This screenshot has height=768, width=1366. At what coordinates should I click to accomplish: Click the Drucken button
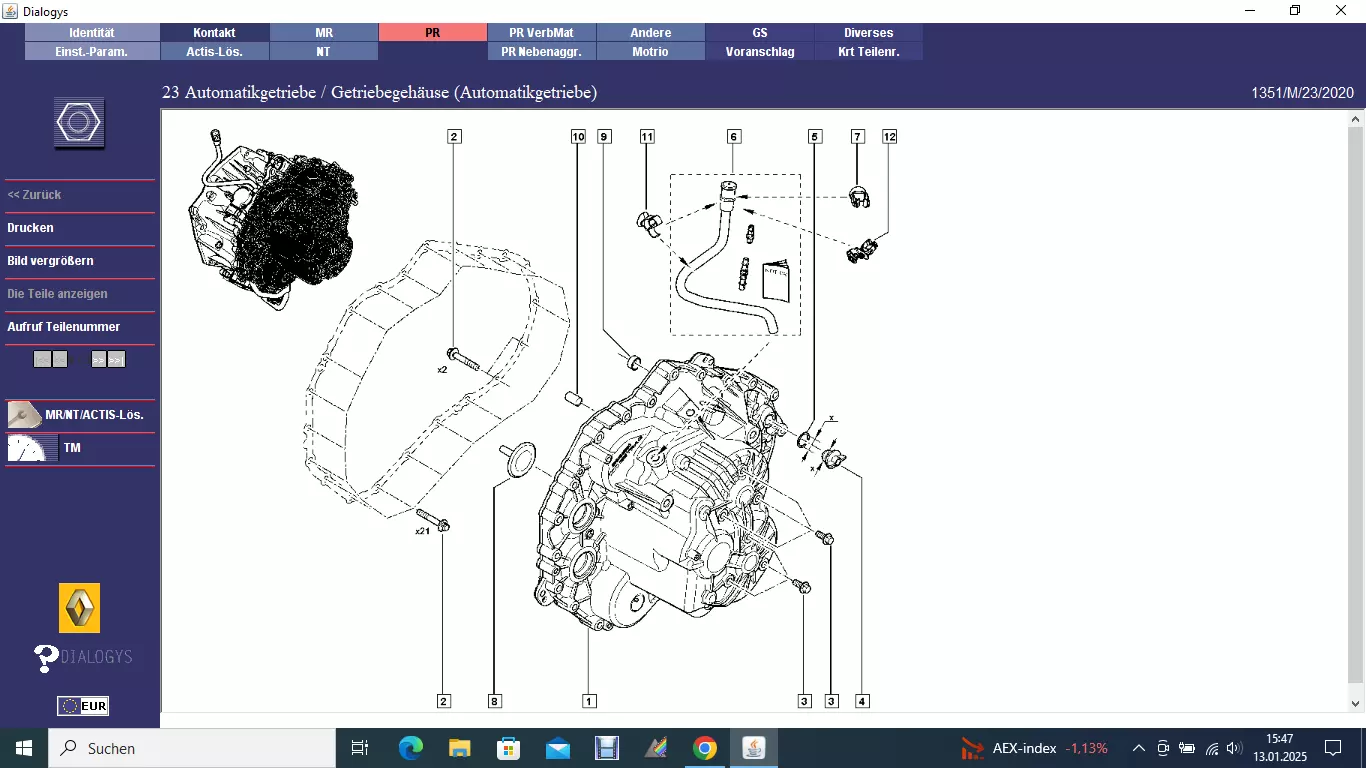pyautogui.click(x=30, y=227)
